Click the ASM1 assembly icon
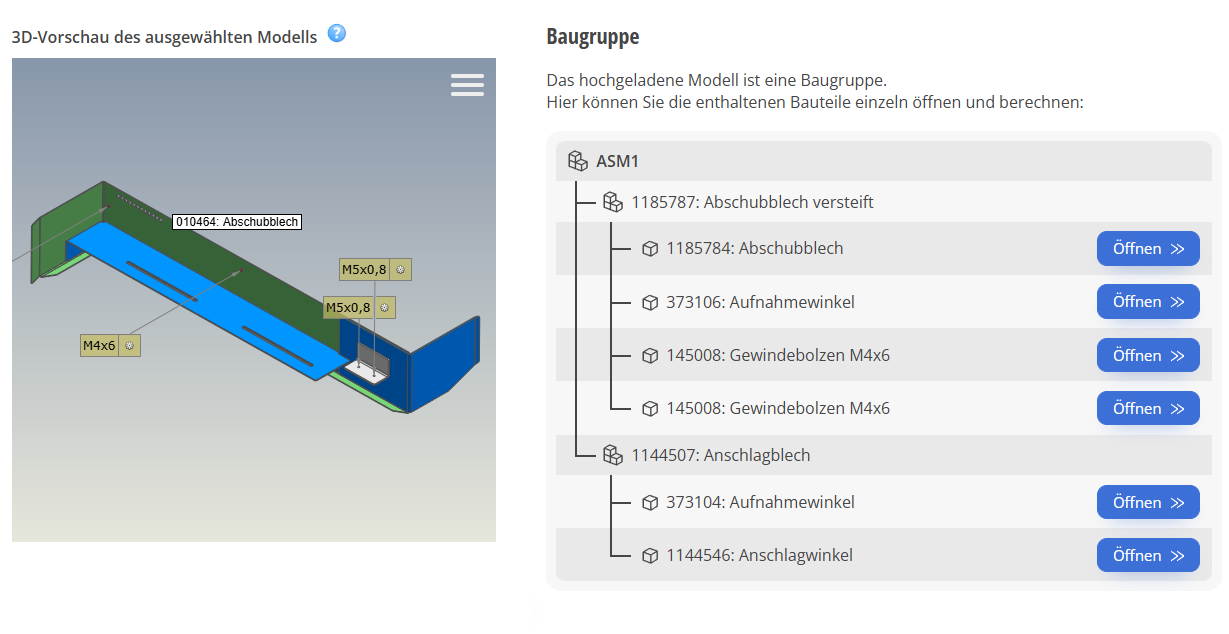 tap(577, 161)
